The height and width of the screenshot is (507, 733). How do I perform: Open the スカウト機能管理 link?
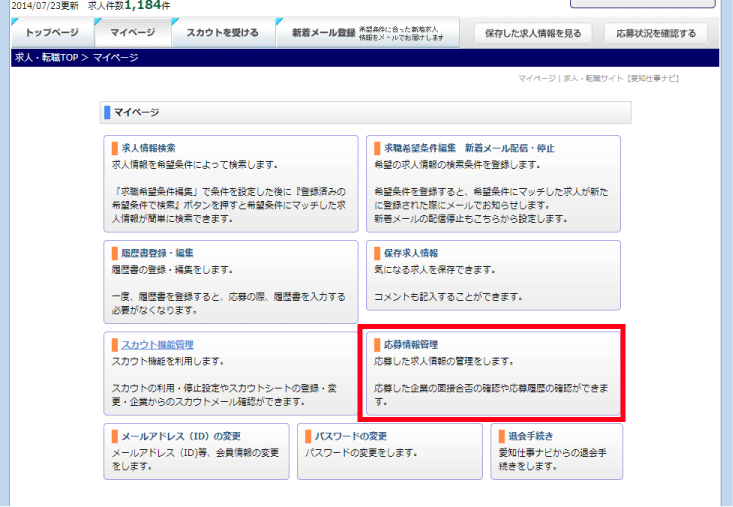(x=157, y=345)
